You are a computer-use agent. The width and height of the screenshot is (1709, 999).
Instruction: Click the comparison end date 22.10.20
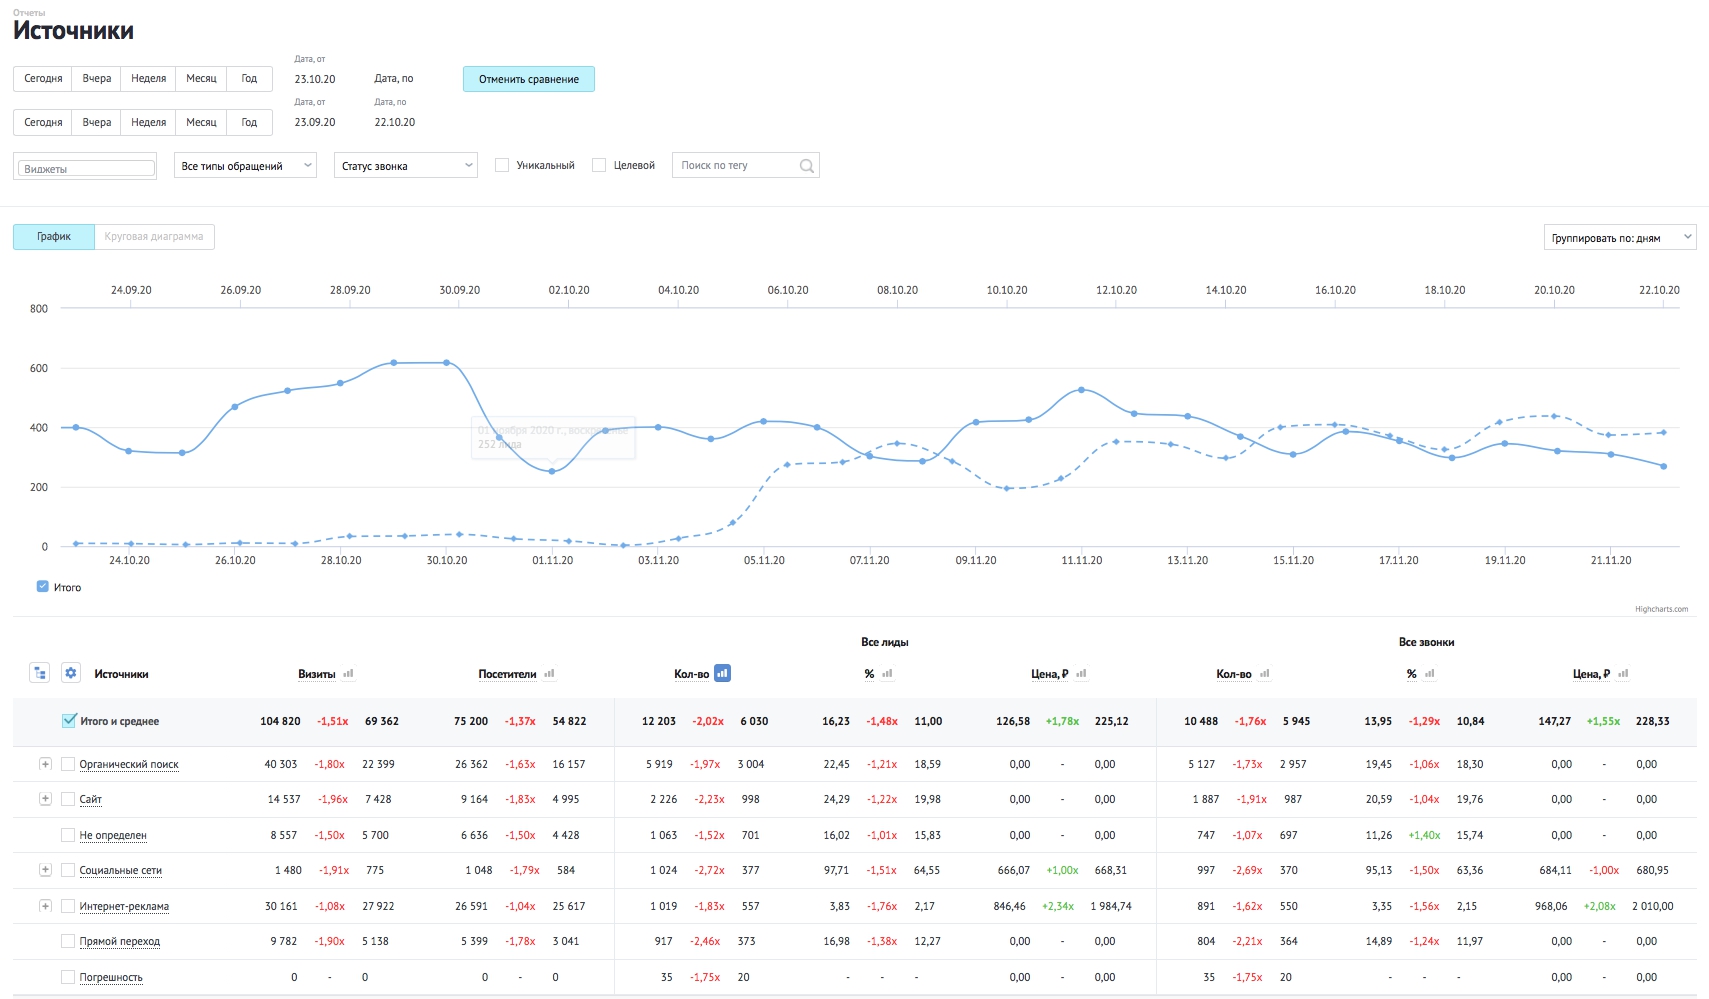click(395, 122)
